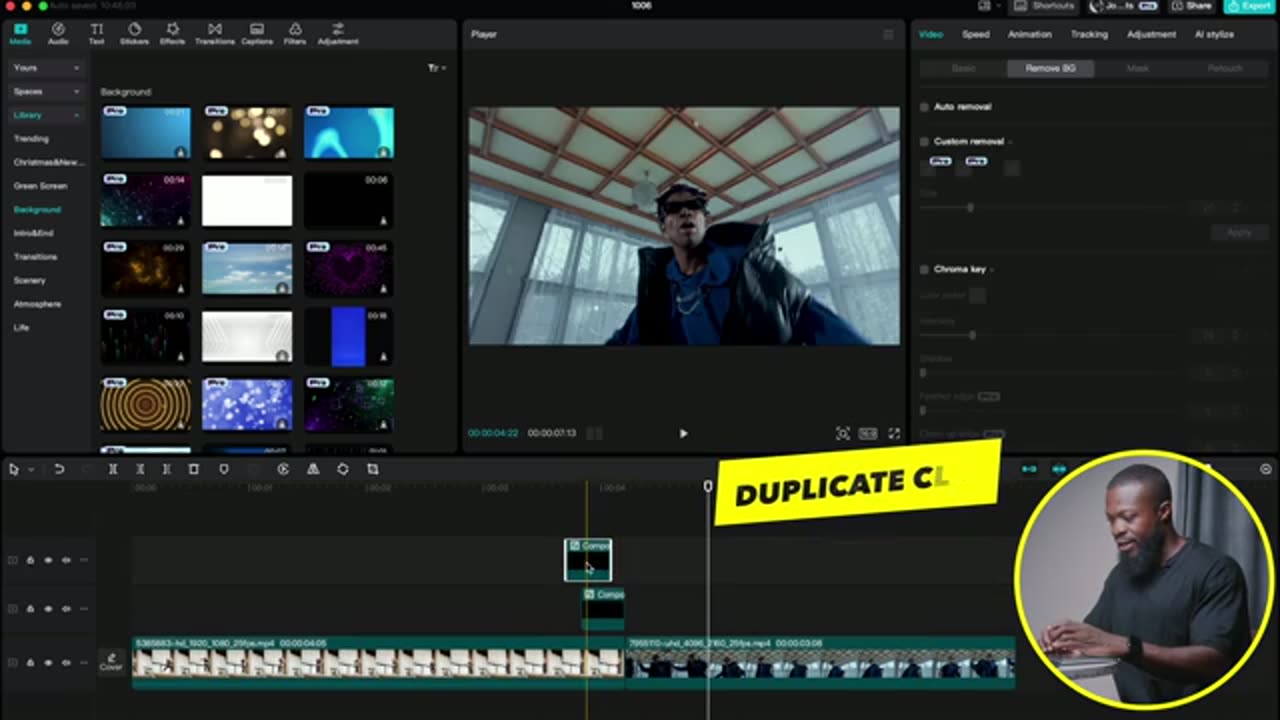Switch to the AI stylize tab
The width and height of the screenshot is (1280, 720).
click(x=1214, y=34)
